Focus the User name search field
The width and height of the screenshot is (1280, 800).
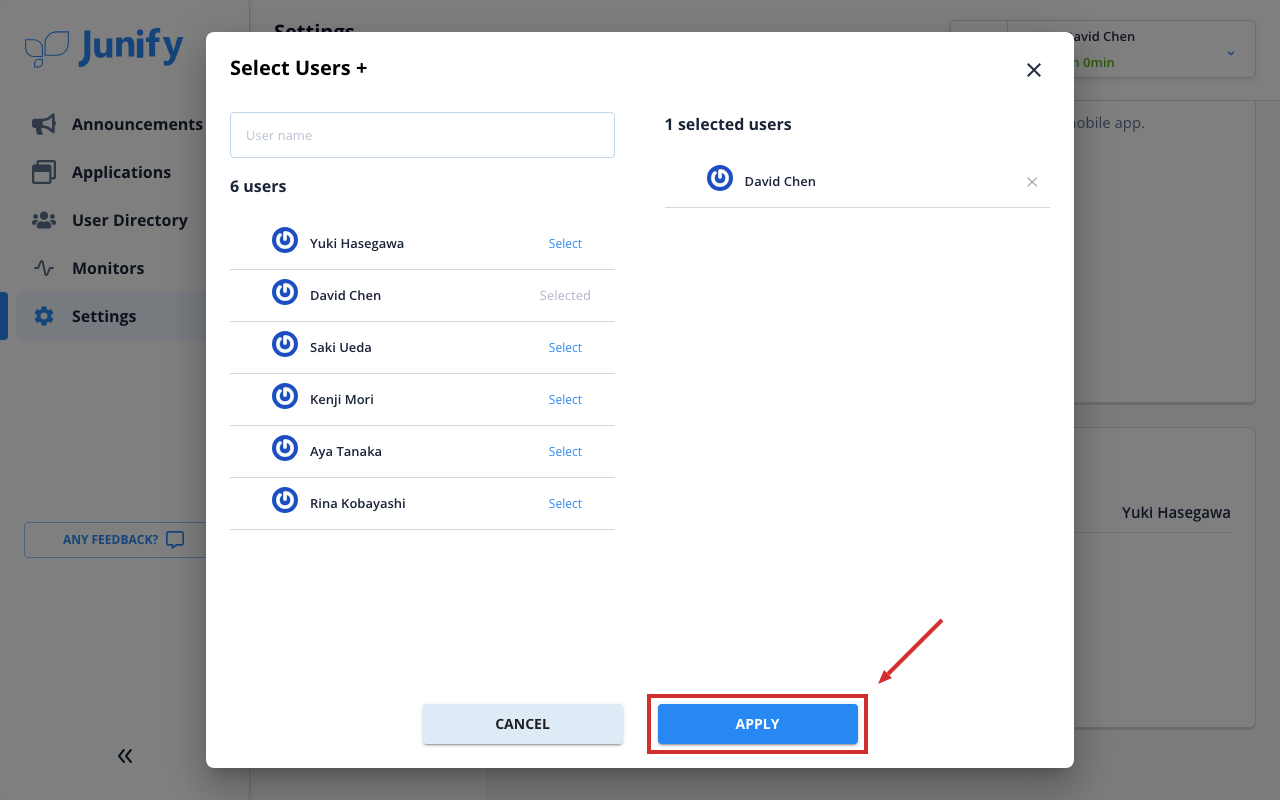pyautogui.click(x=422, y=135)
